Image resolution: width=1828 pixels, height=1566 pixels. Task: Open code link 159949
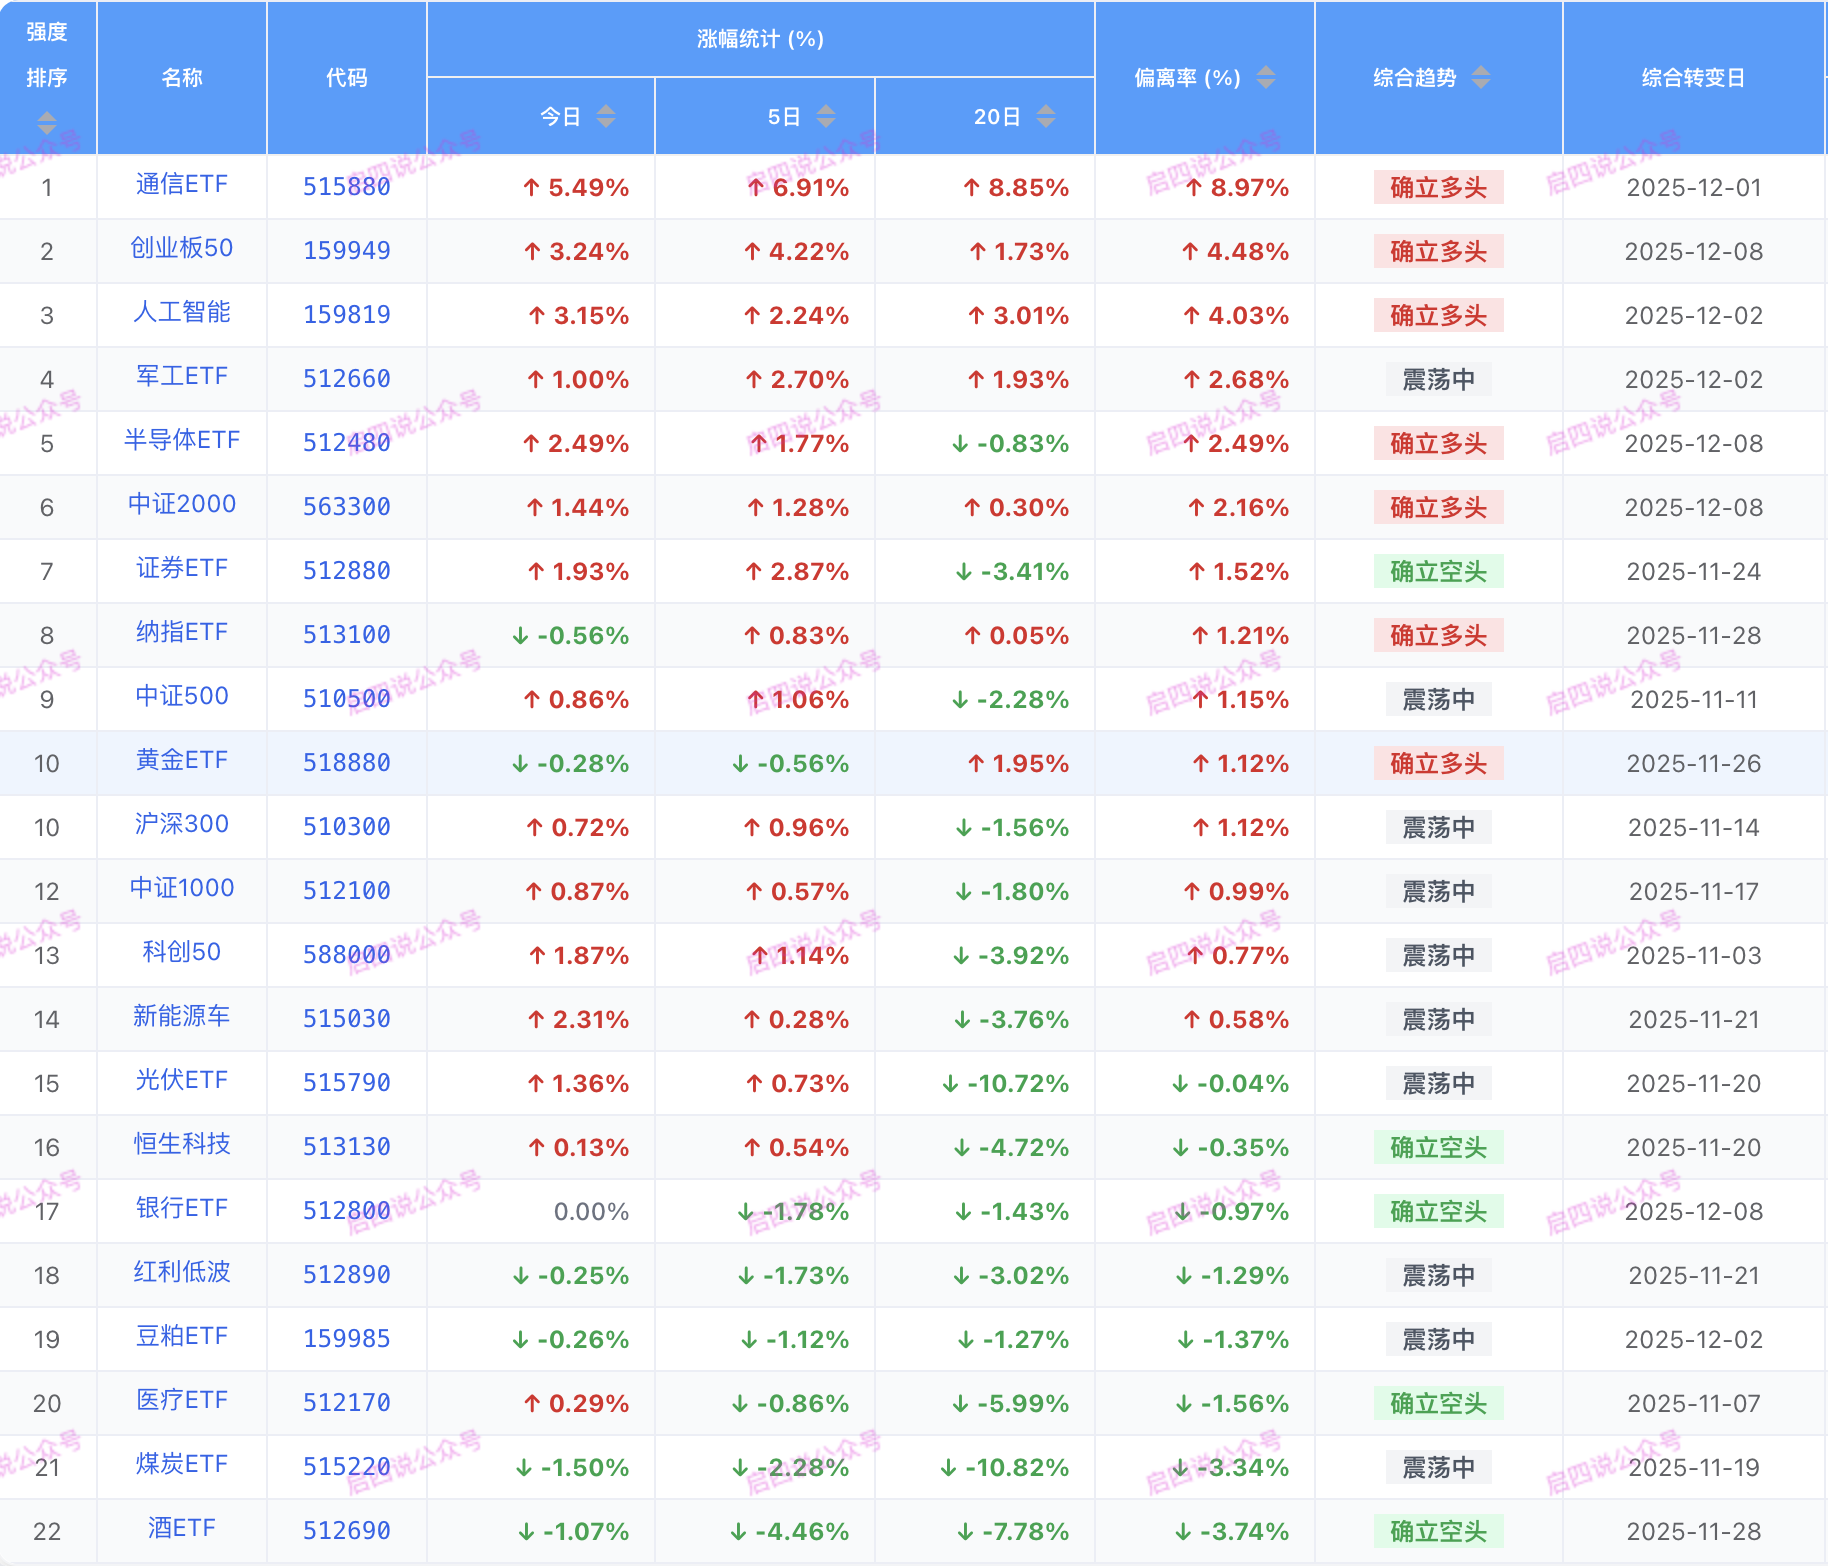pos(347,251)
